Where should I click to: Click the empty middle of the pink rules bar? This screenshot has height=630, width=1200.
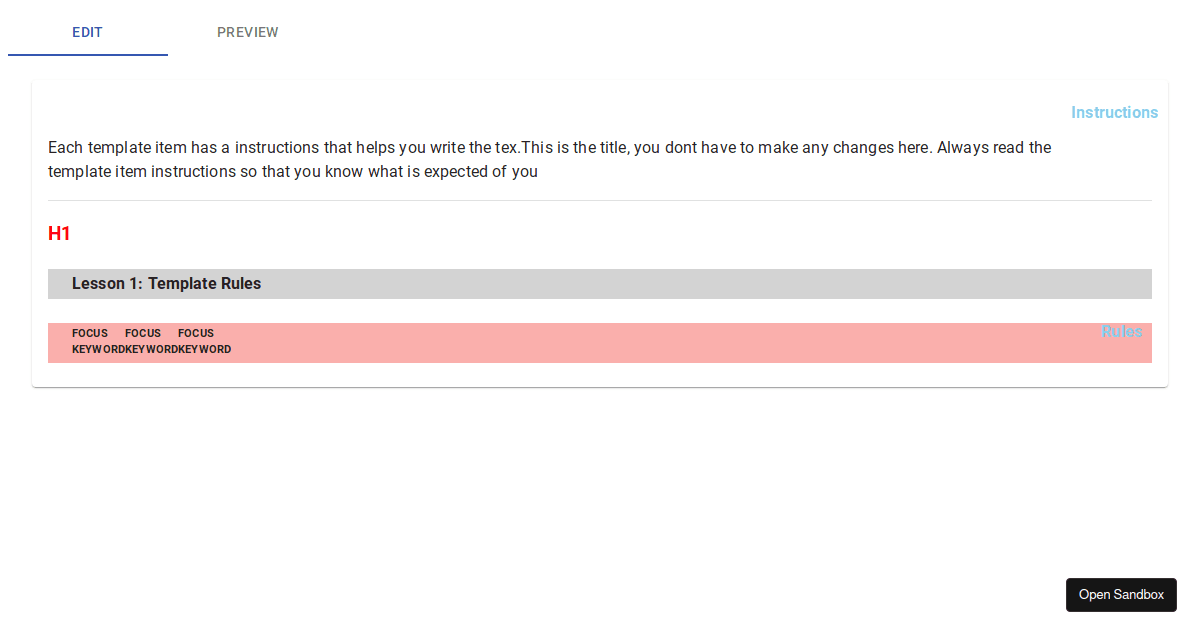[650, 343]
